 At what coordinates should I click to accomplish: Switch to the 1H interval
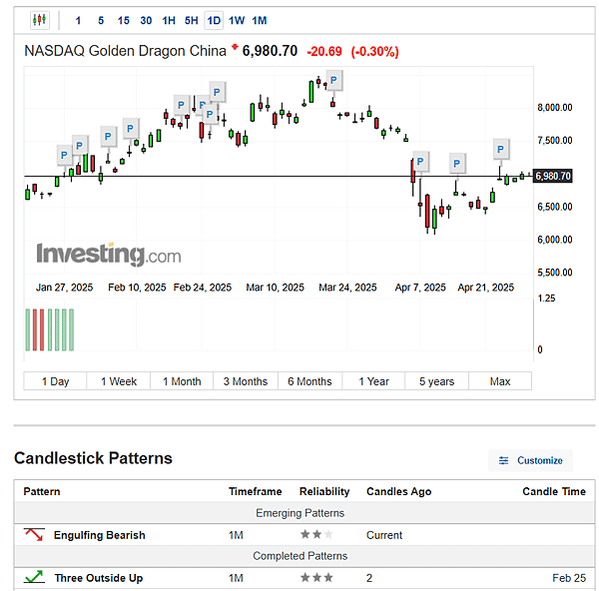(x=168, y=20)
